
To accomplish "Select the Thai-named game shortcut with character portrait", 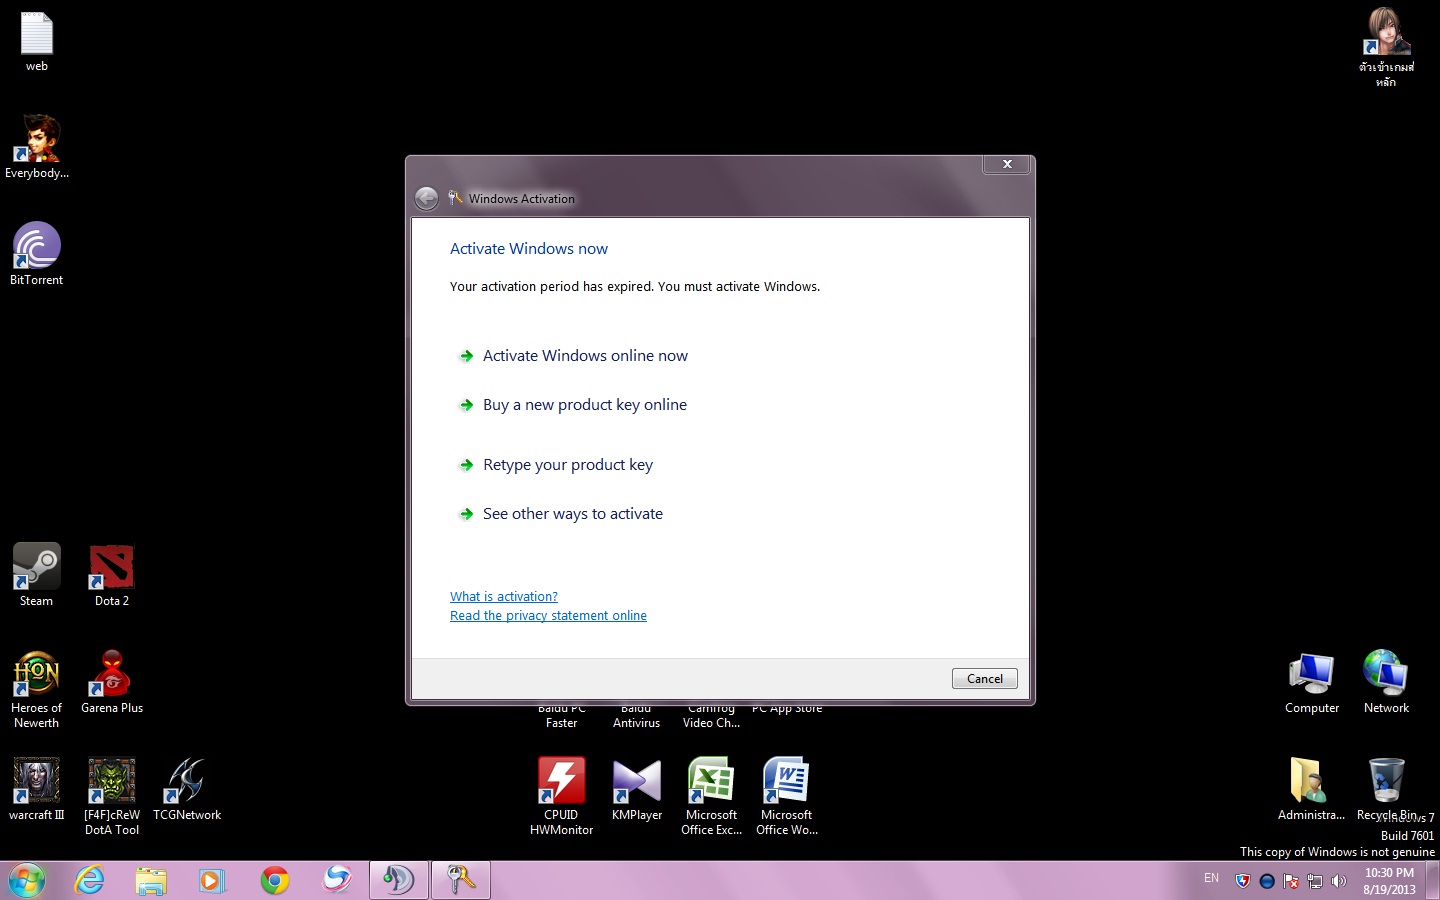I will coord(1386,48).
